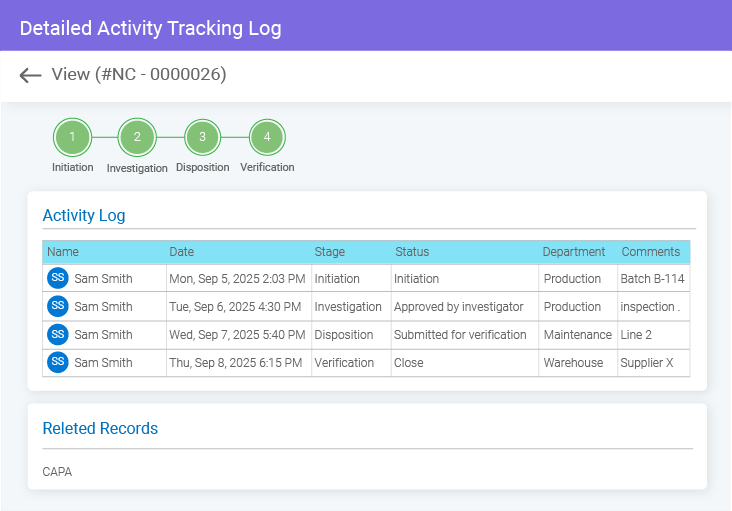The height and width of the screenshot is (511, 732).
Task: Click SS avatar in Wed, Sep 7 row
Action: 58,334
